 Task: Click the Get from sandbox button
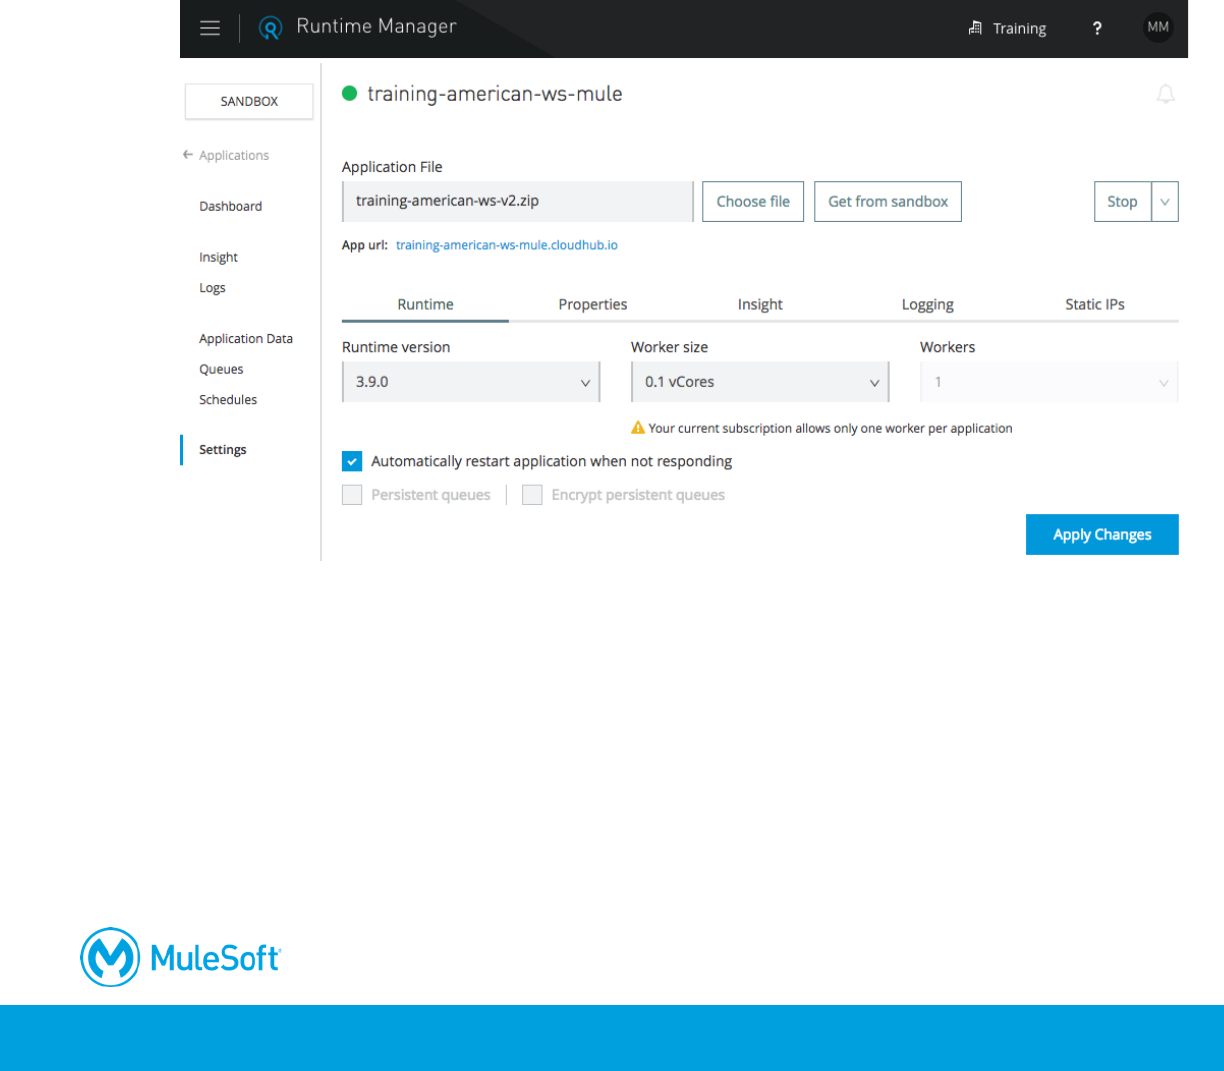888,201
